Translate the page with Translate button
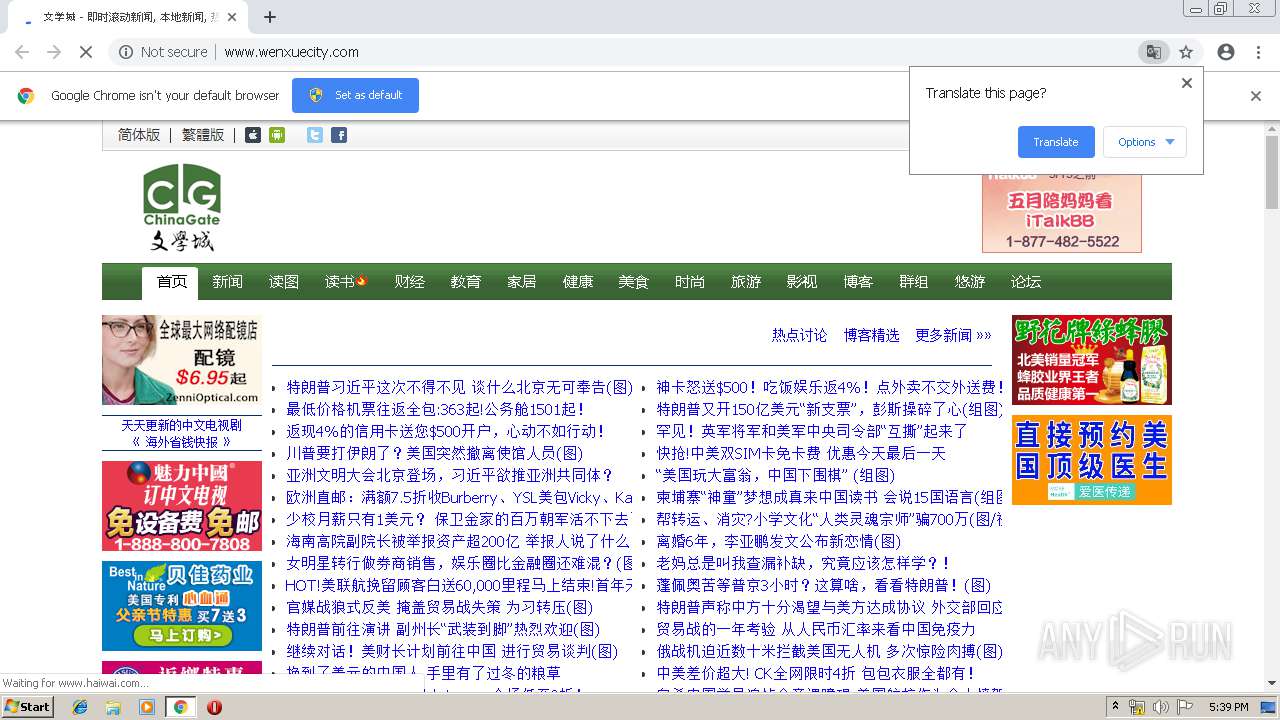 pyautogui.click(x=1056, y=142)
